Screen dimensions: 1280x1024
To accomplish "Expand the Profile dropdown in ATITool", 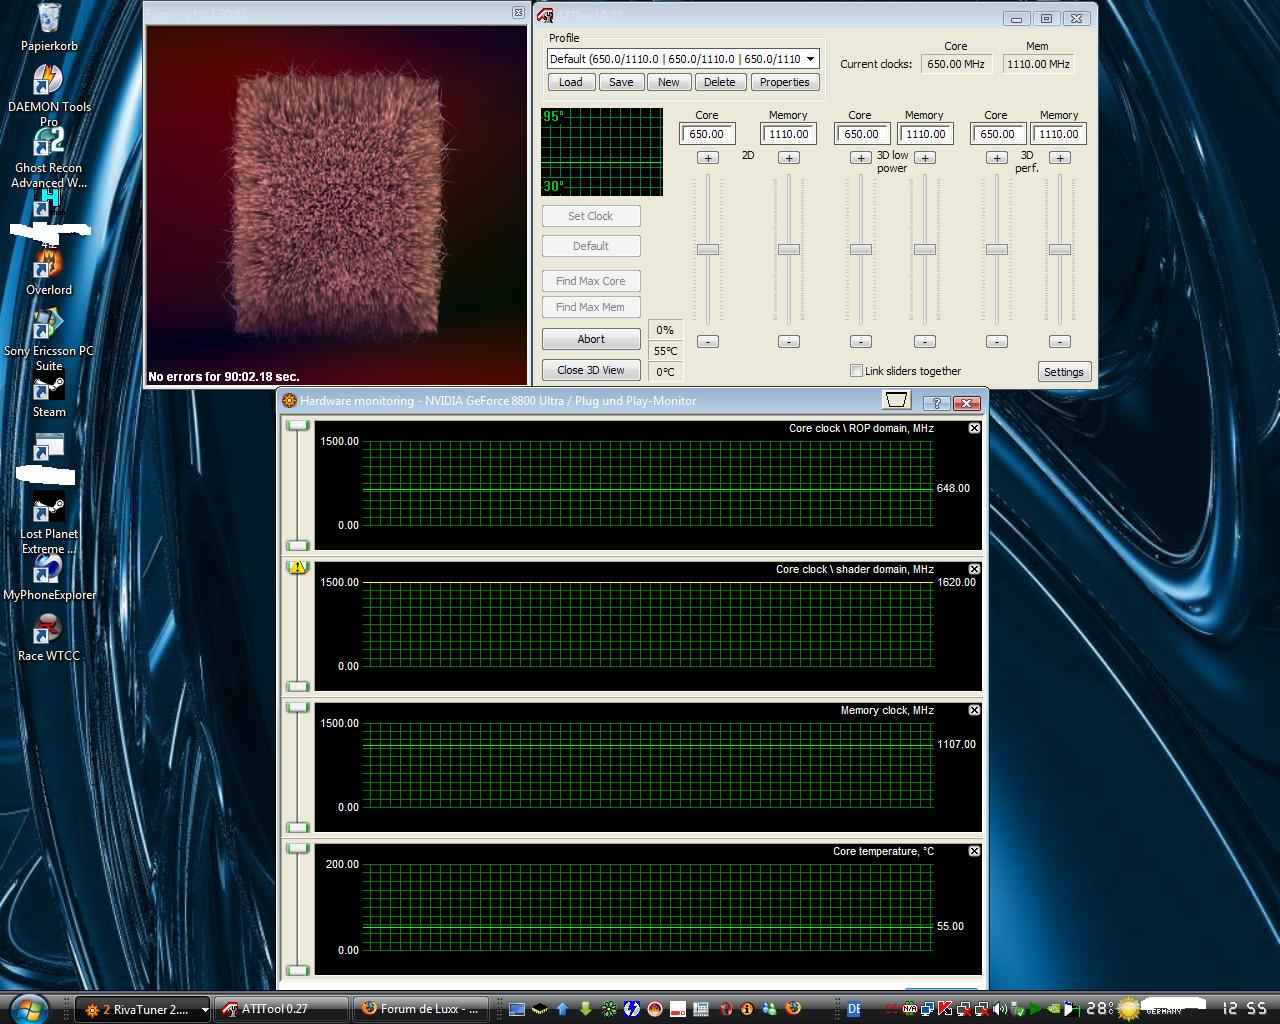I will tap(810, 59).
